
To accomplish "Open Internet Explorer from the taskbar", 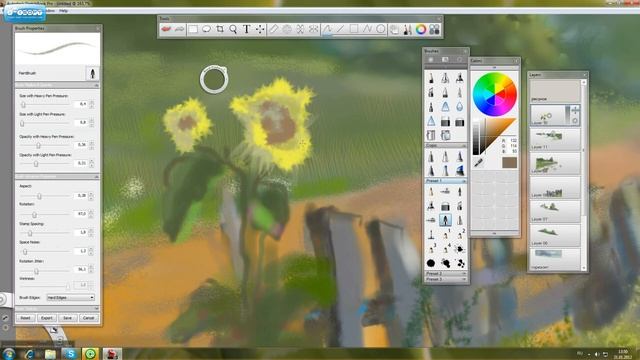I will tap(29, 353).
